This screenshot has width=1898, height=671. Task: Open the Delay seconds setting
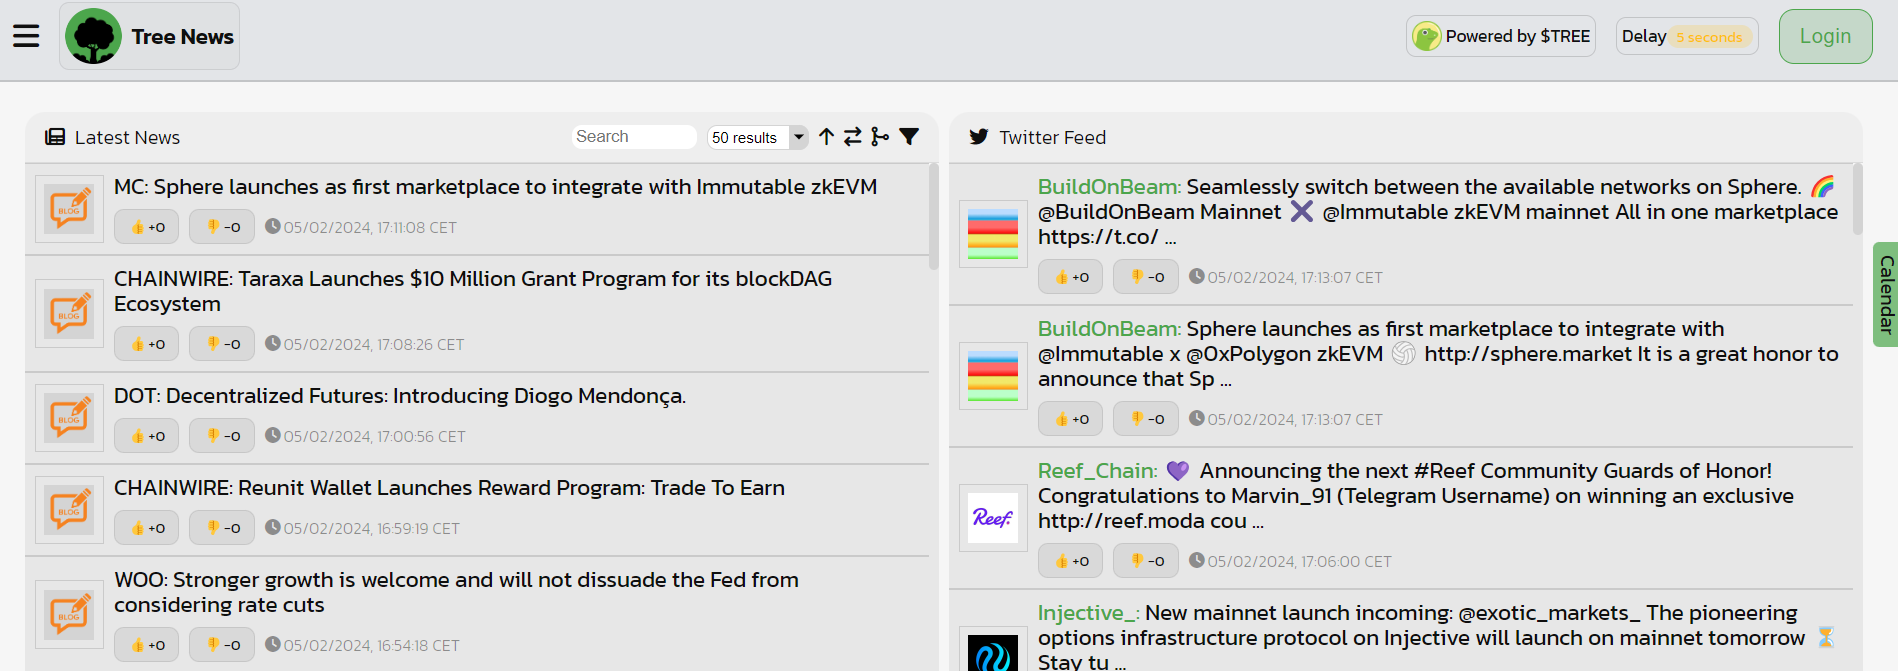click(x=1687, y=37)
